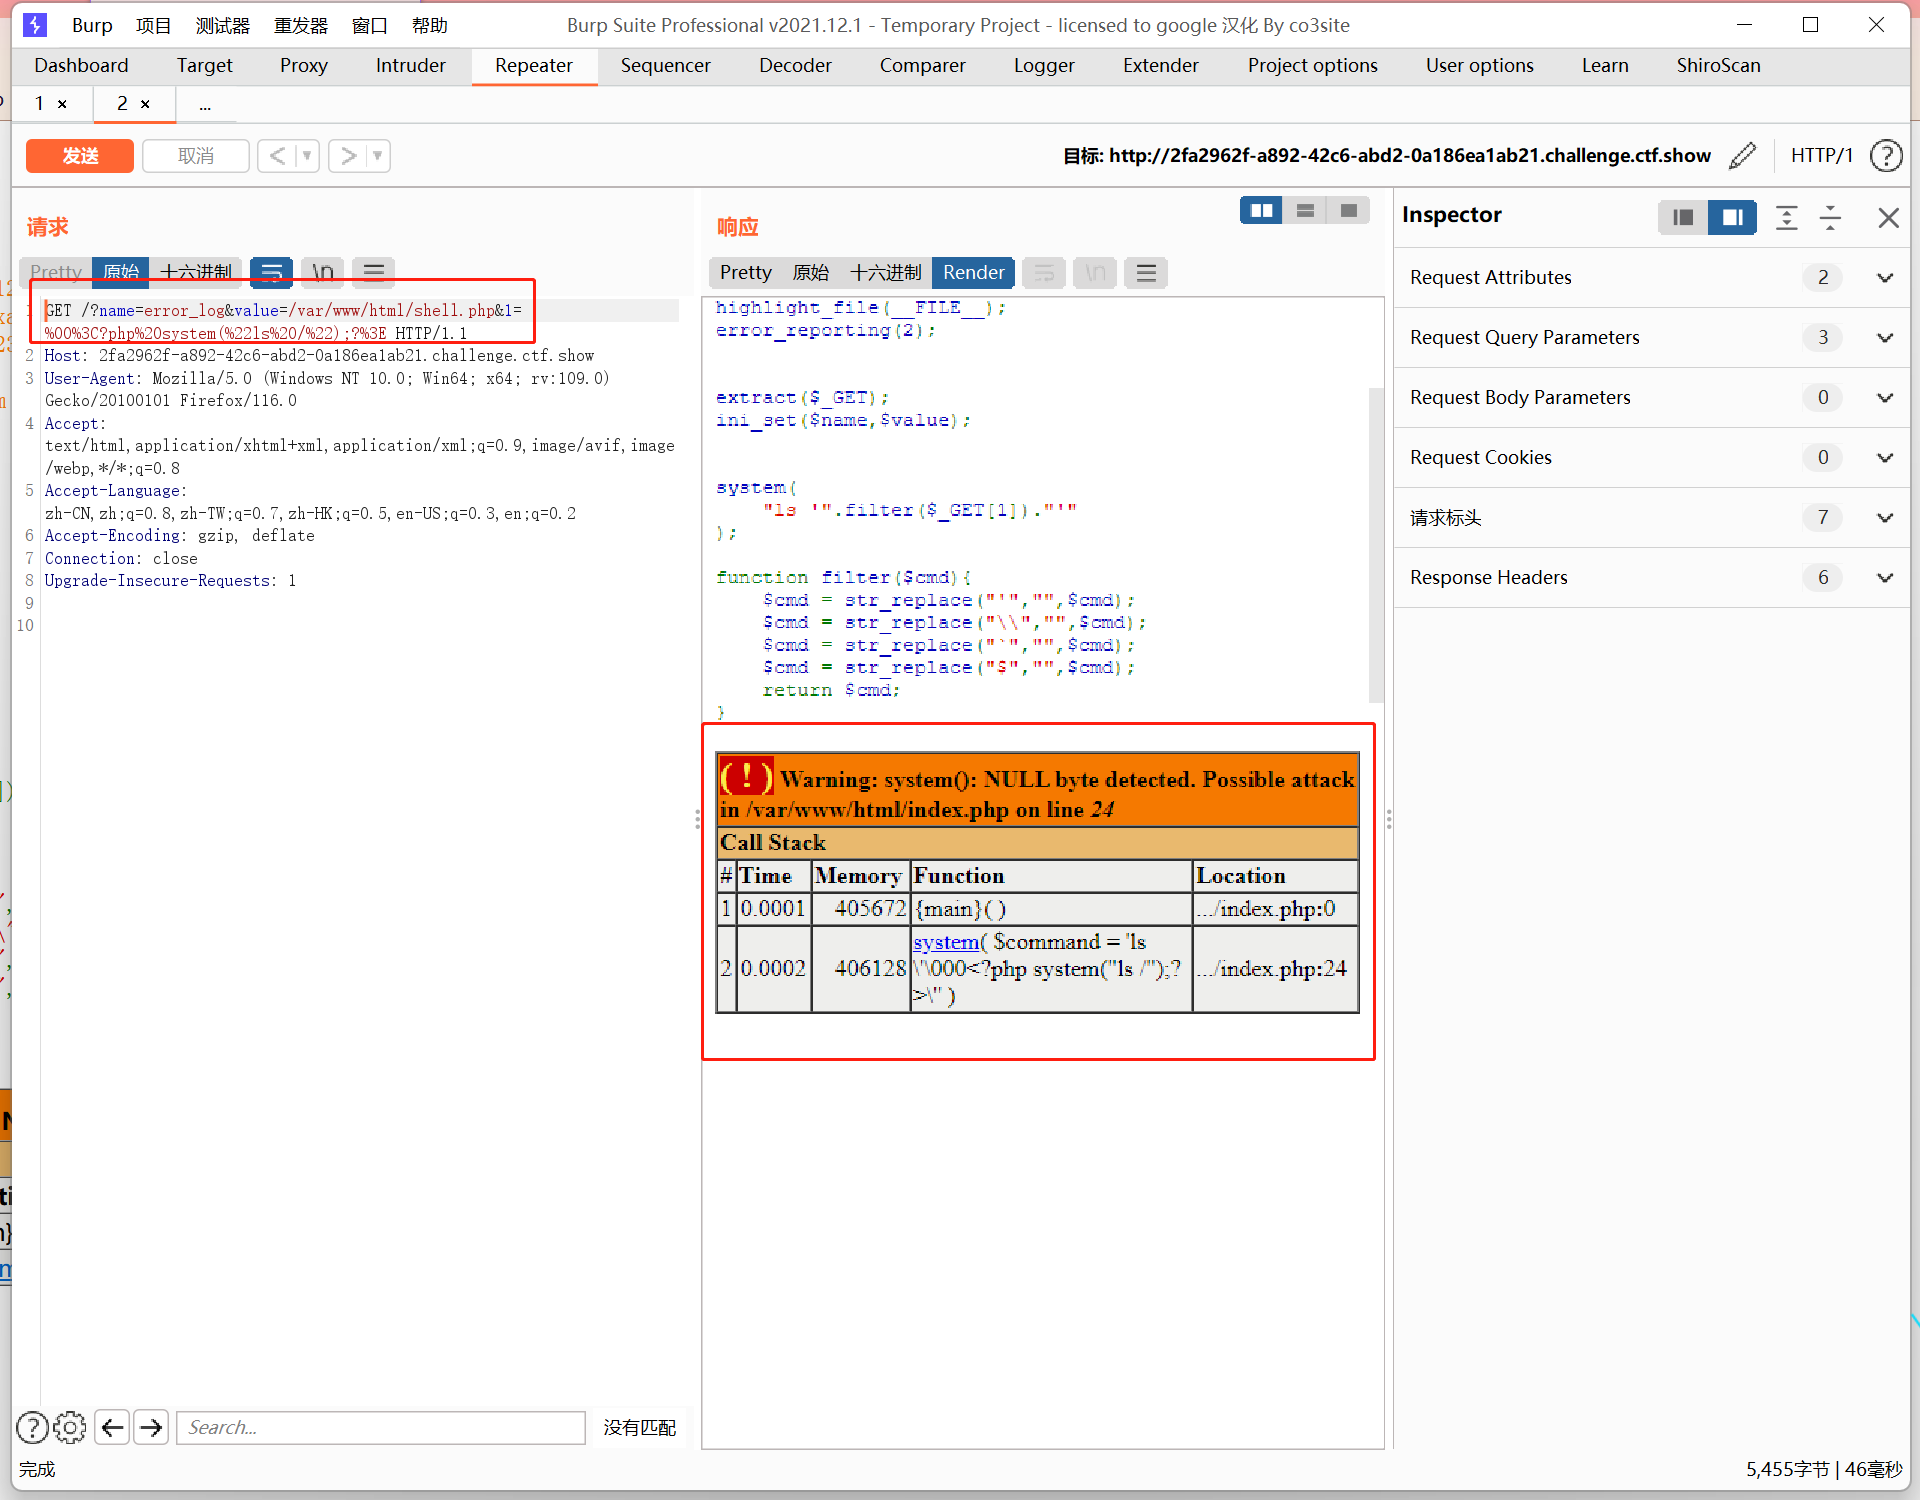This screenshot has width=1920, height=1500.
Task: Go to next search match arrow
Action: [151, 1427]
